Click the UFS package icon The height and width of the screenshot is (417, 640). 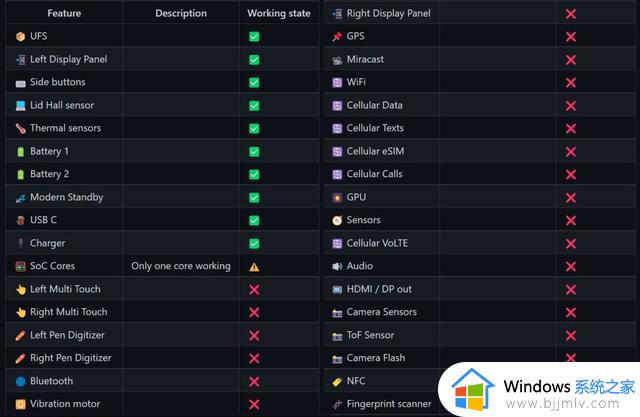click(x=20, y=37)
